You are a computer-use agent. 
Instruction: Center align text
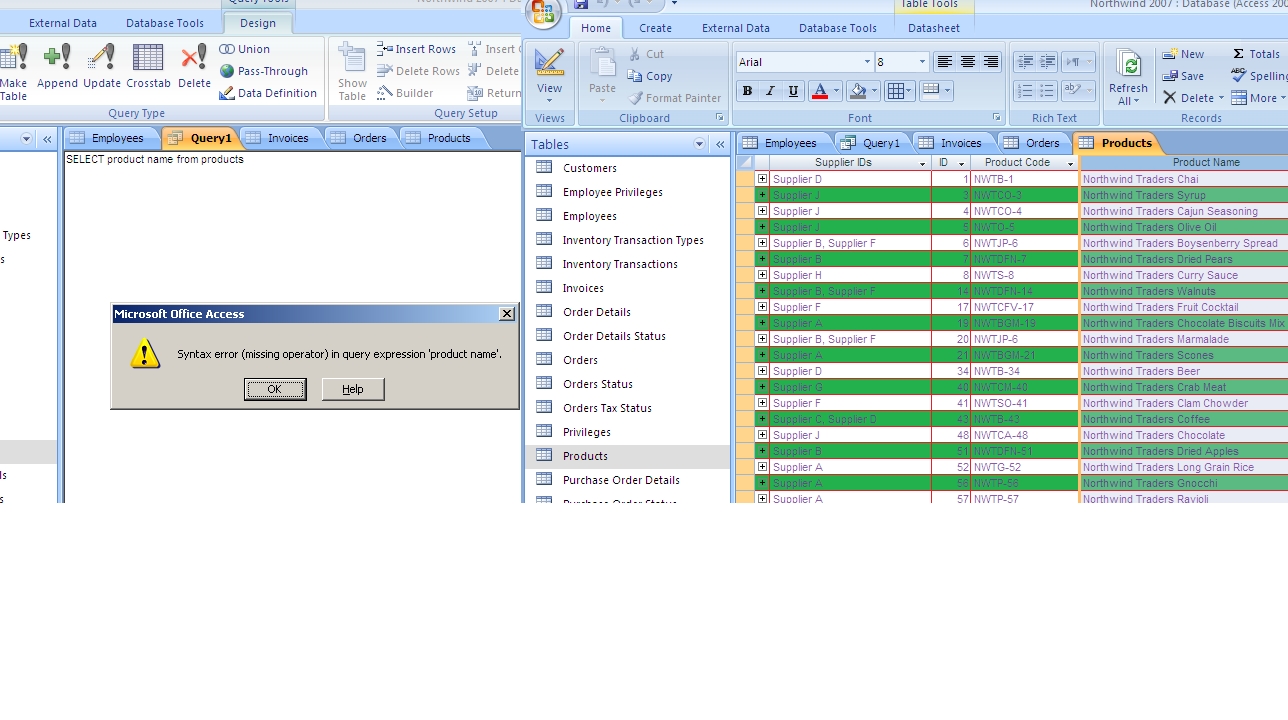click(967, 62)
